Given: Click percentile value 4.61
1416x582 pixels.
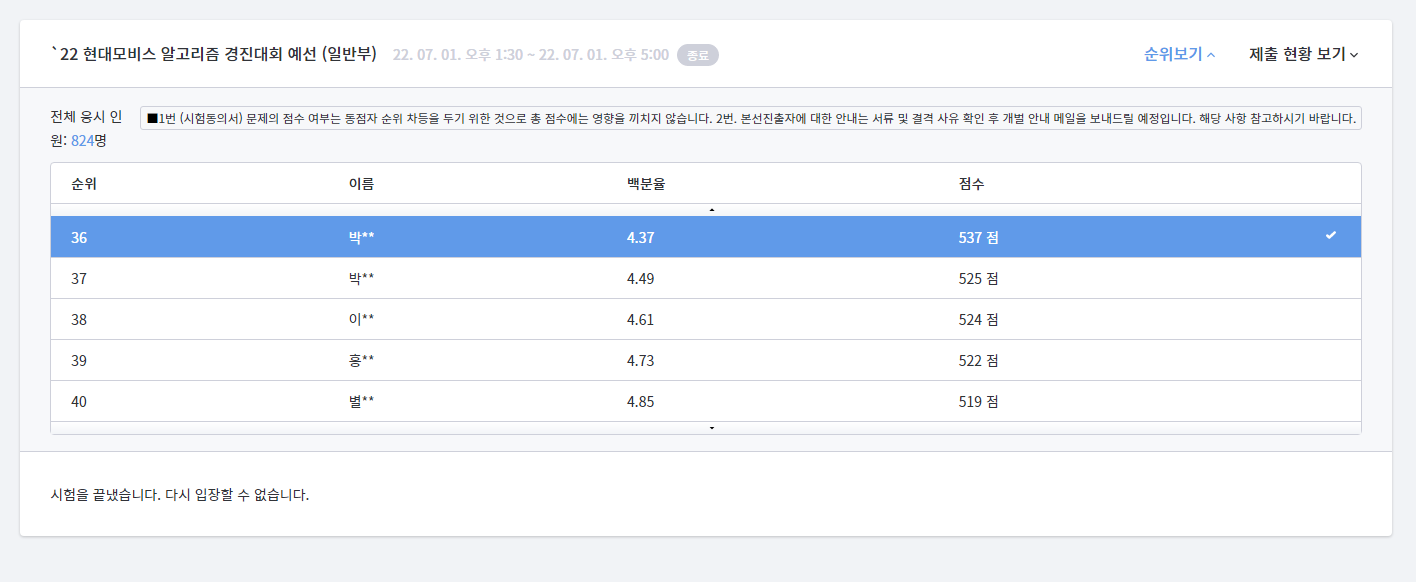Looking at the screenshot, I should pos(640,320).
